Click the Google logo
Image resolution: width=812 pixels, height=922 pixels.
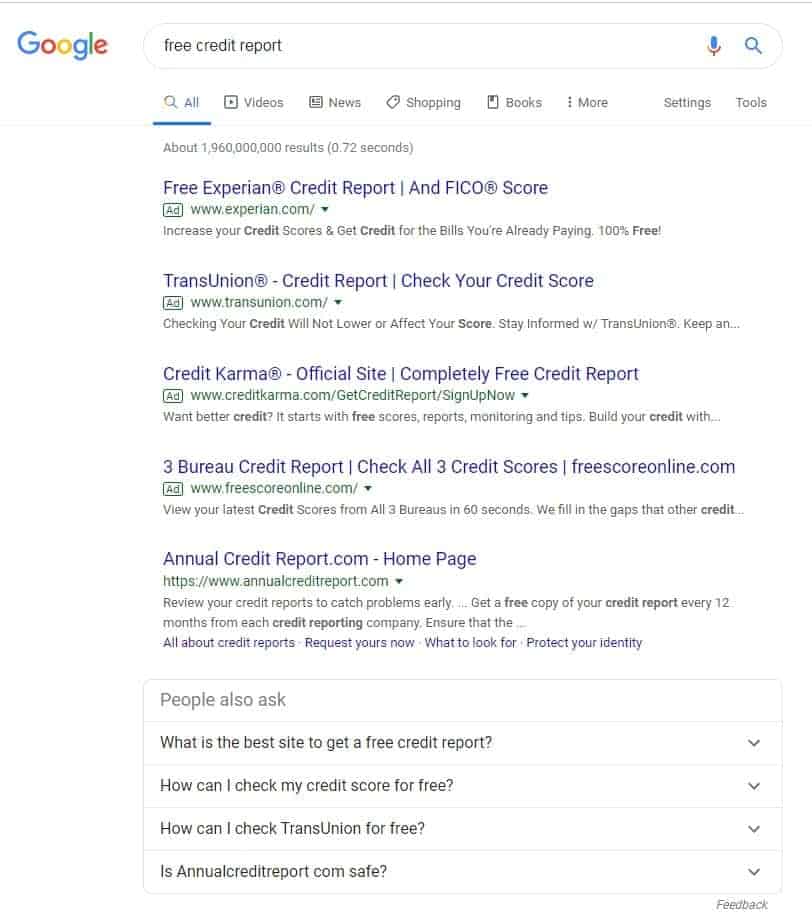62,45
